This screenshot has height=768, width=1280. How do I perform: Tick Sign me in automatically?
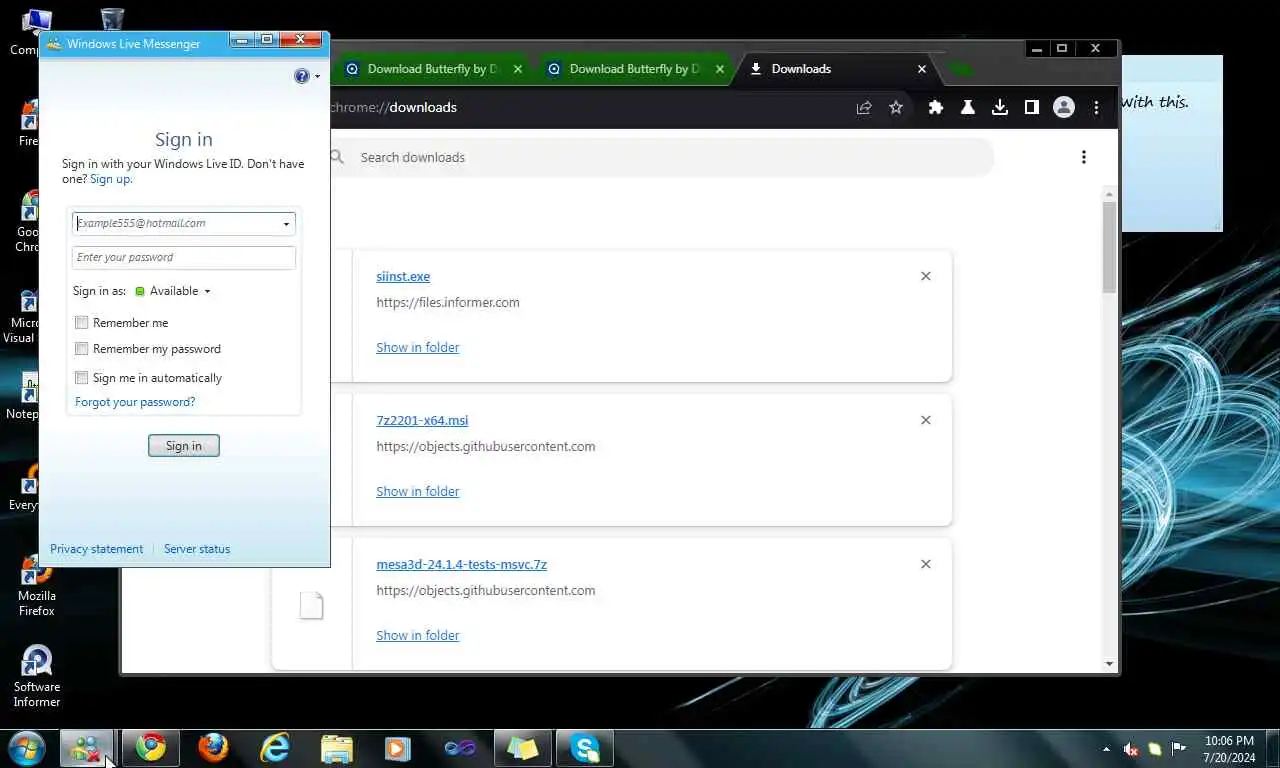click(82, 378)
